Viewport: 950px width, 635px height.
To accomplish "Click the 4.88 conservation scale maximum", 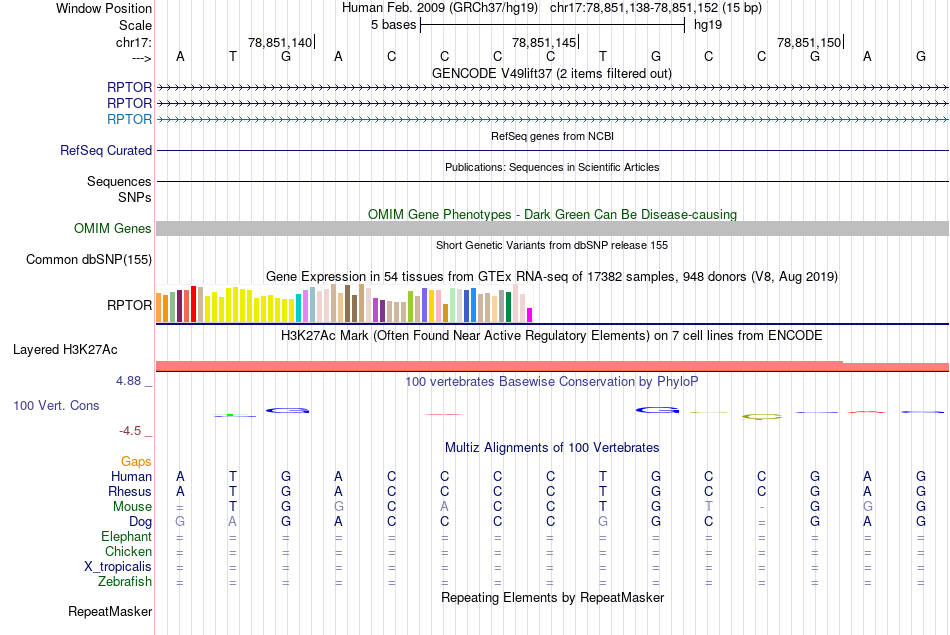I will coord(128,381).
